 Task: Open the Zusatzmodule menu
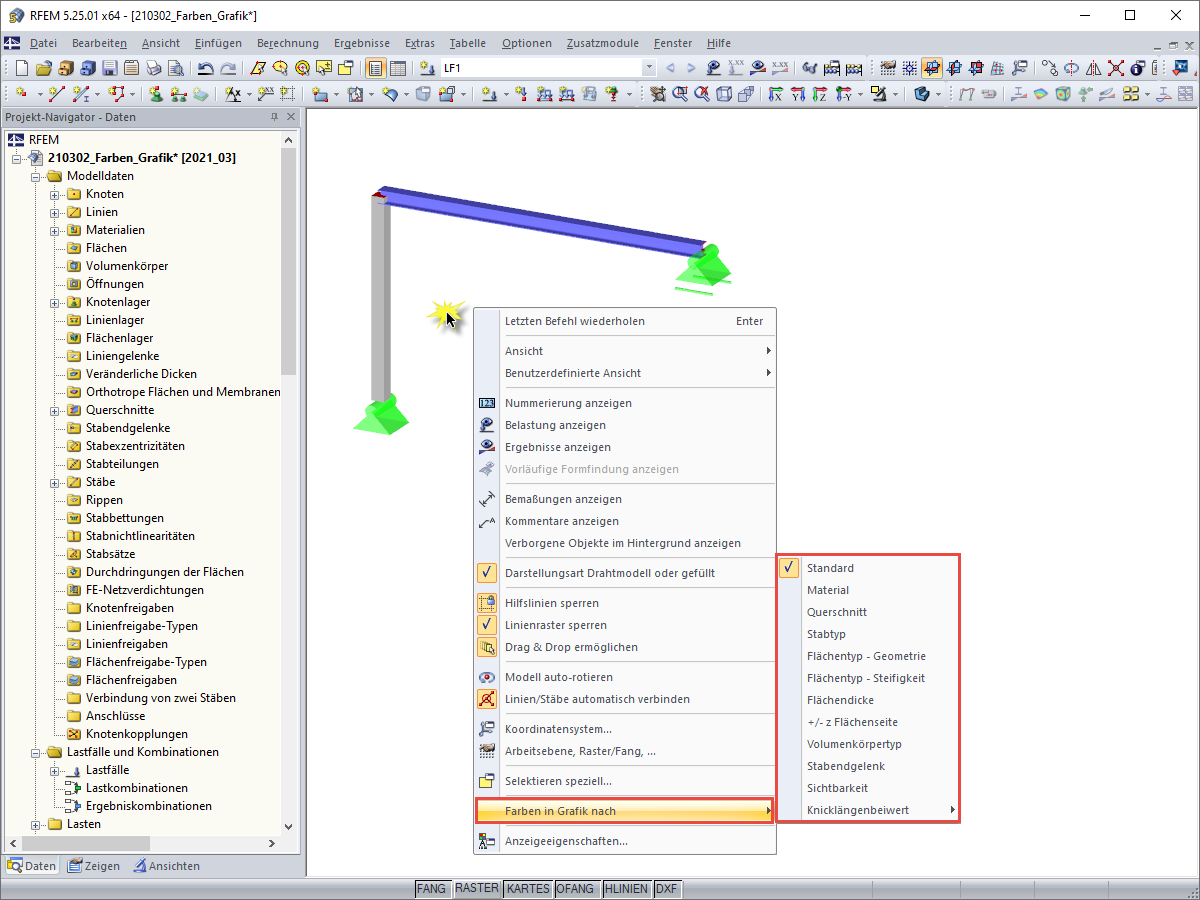602,43
